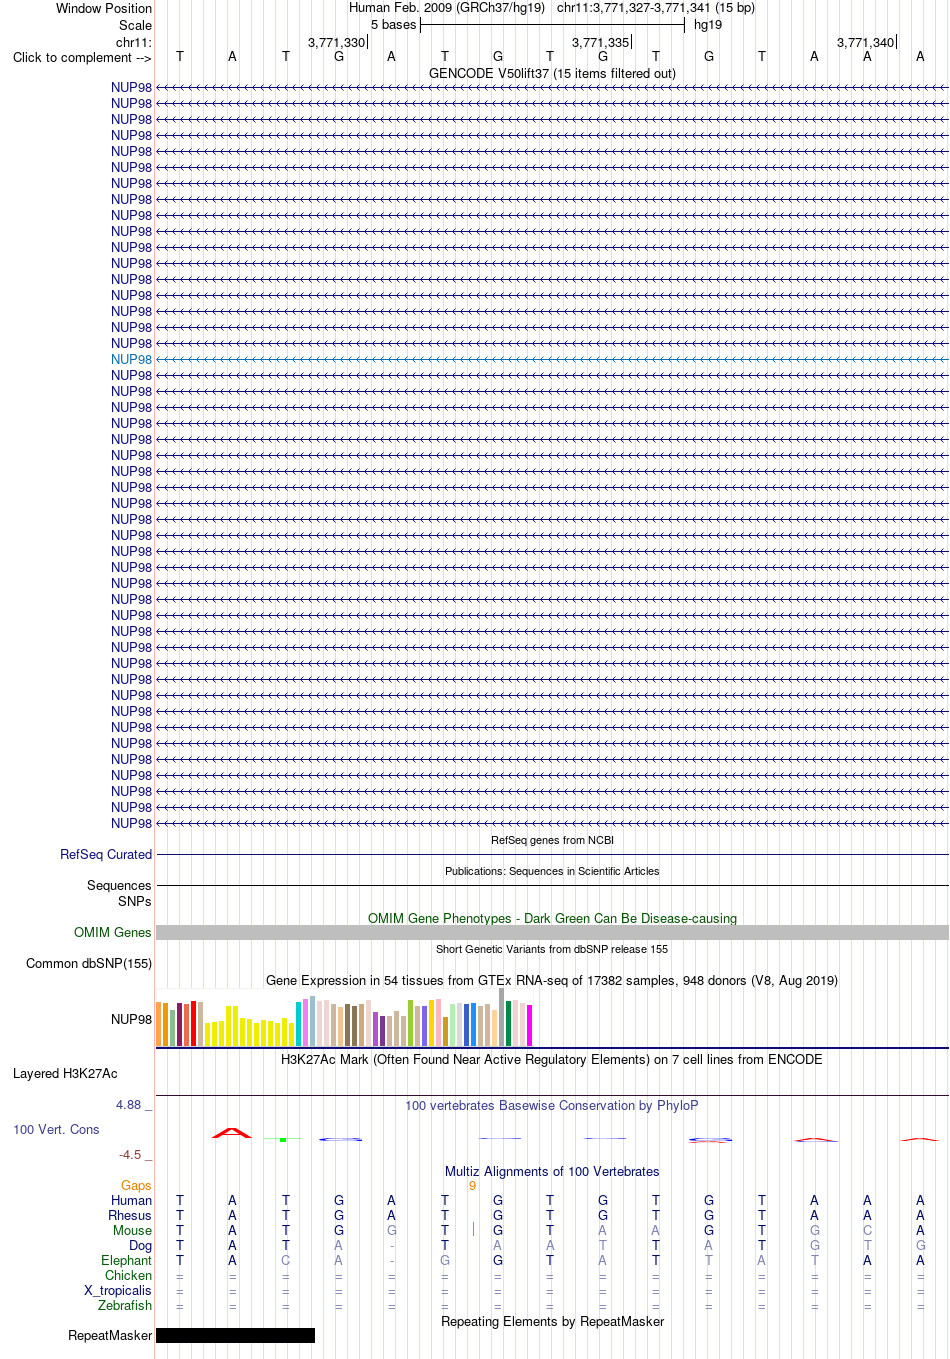The image size is (950, 1359).
Task: Open the OMIM Gene Phenotypes heading
Action: pos(552,918)
